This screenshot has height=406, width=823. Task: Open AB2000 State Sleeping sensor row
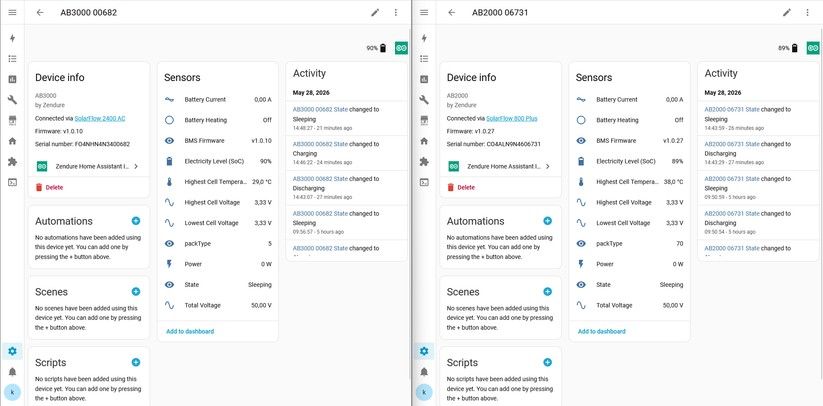(629, 285)
